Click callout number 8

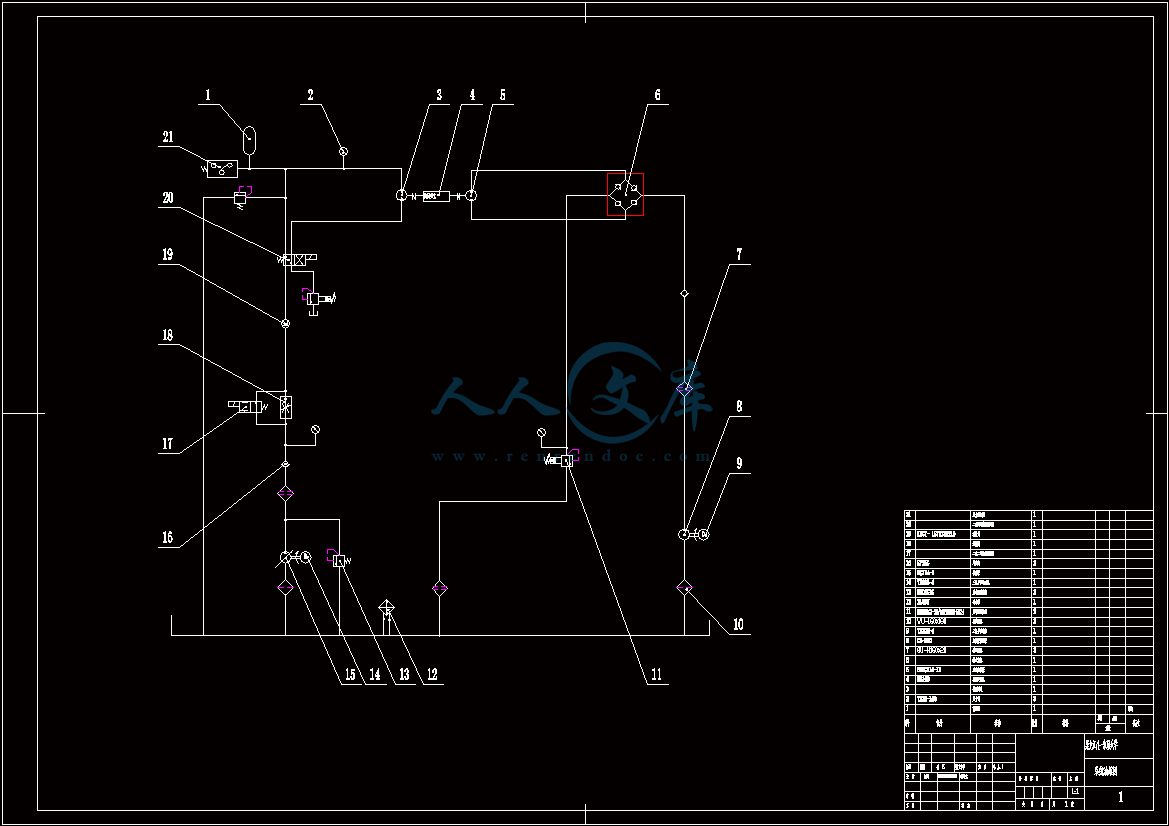pyautogui.click(x=740, y=406)
